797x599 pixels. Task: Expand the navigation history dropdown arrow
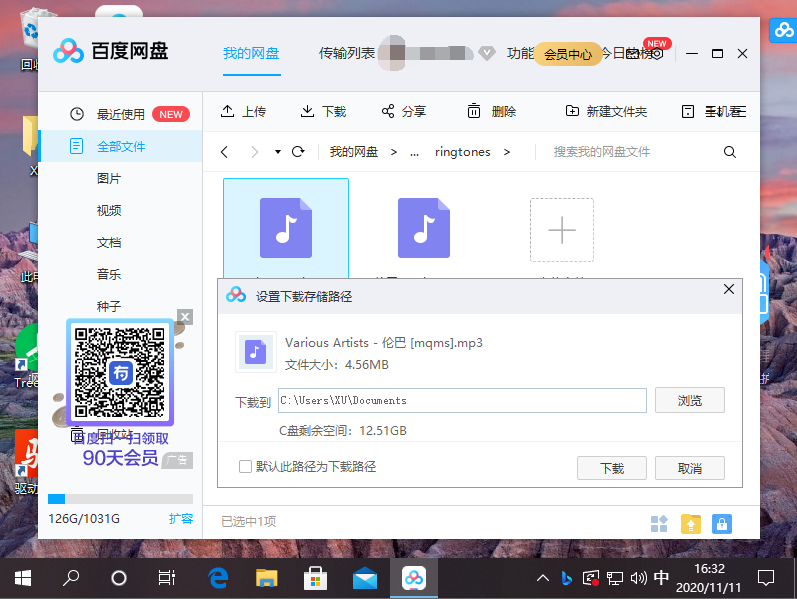pyautogui.click(x=277, y=152)
